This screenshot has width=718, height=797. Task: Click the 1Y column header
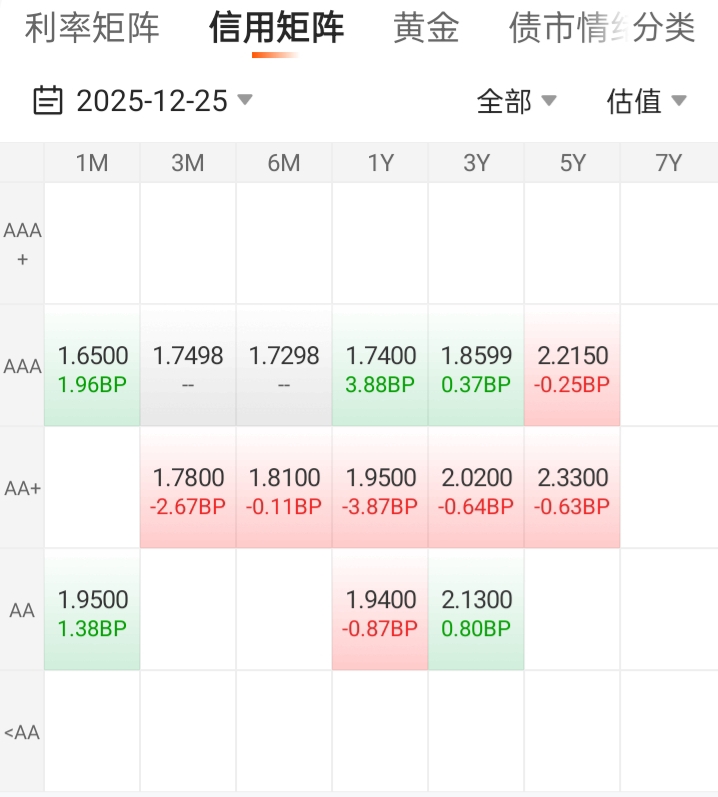380,163
